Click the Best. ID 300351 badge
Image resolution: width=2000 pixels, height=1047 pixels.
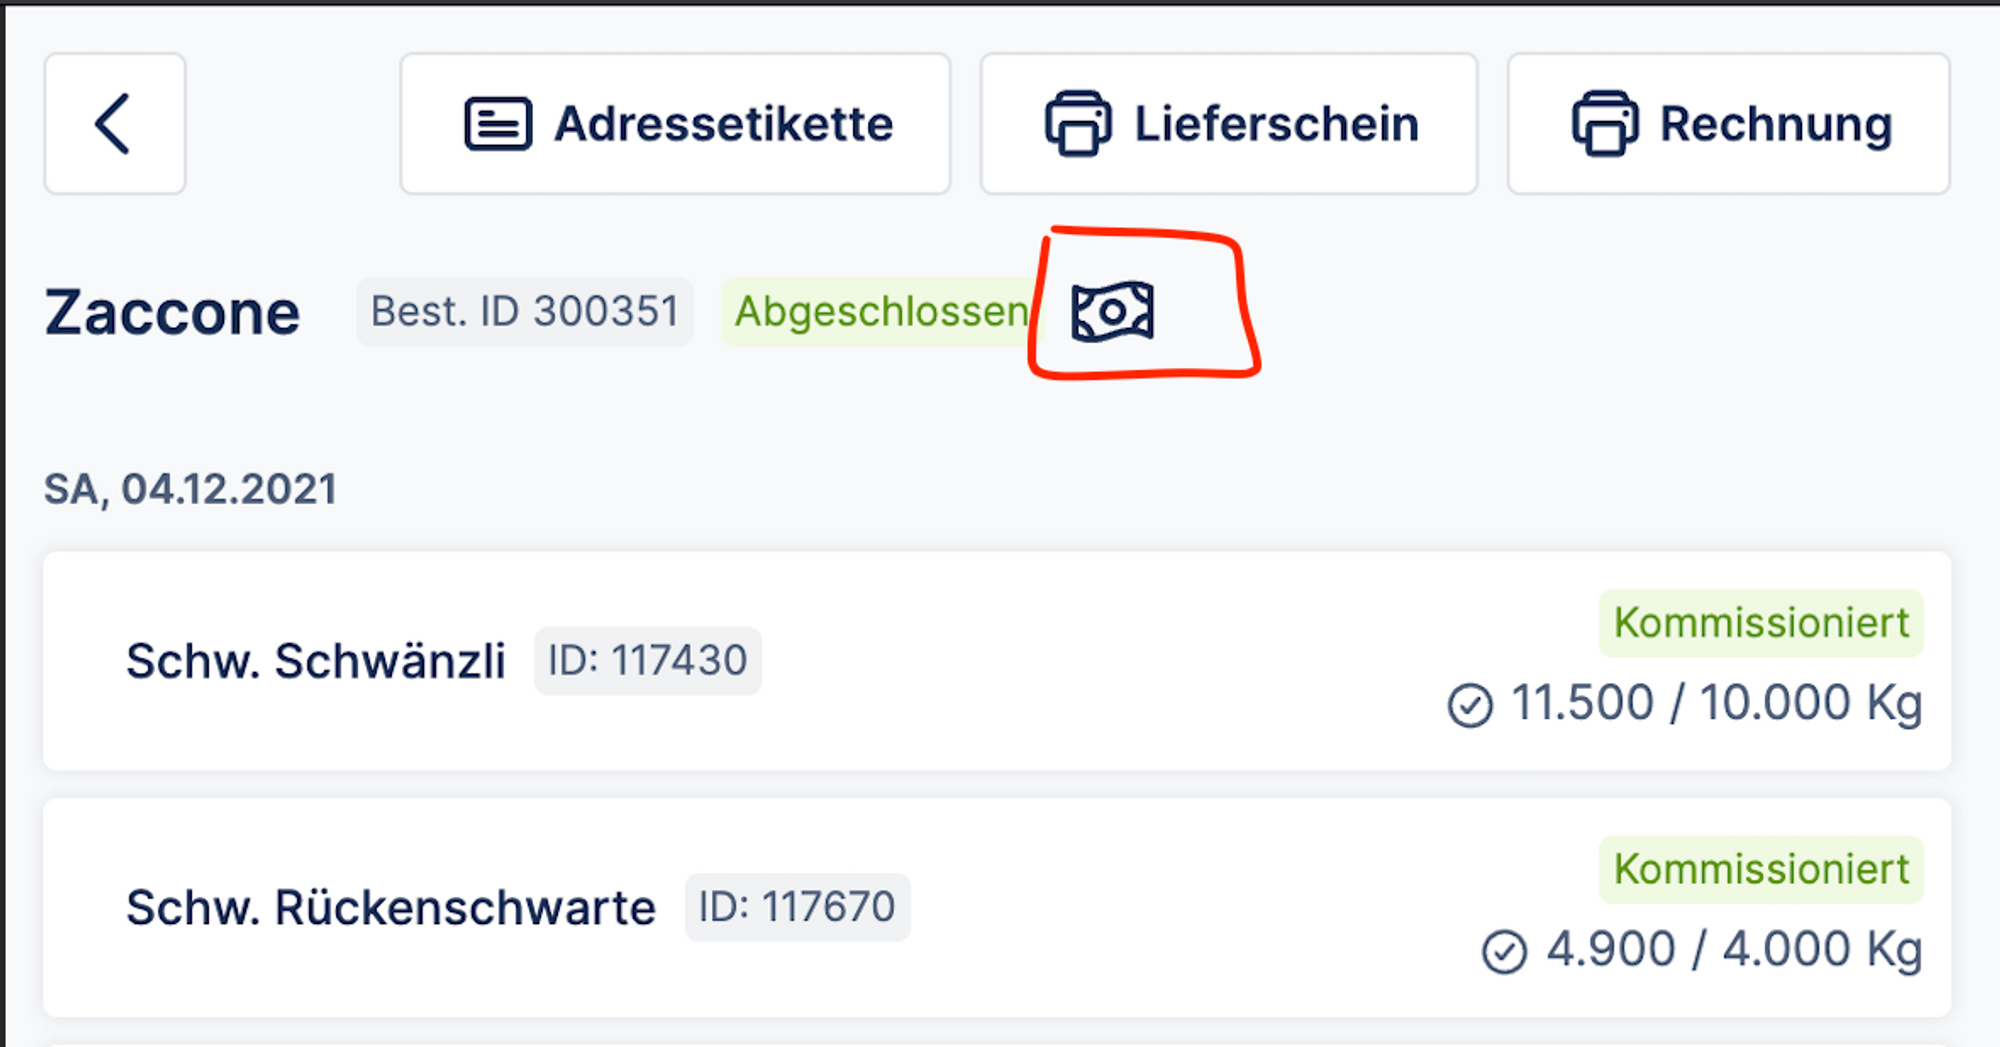click(x=525, y=312)
